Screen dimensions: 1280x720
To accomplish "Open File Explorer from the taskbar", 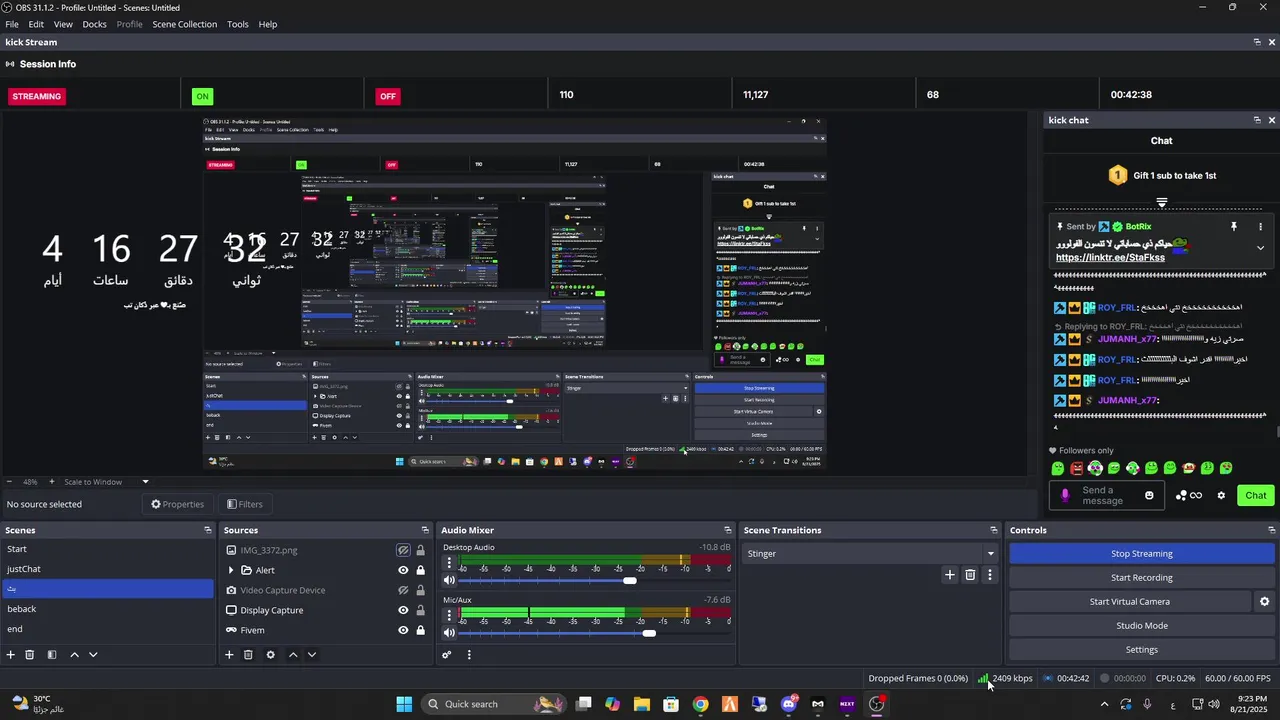I will 641,704.
